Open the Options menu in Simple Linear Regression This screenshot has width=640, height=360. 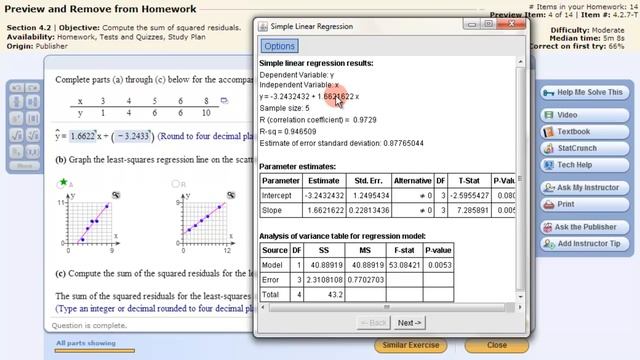280,46
